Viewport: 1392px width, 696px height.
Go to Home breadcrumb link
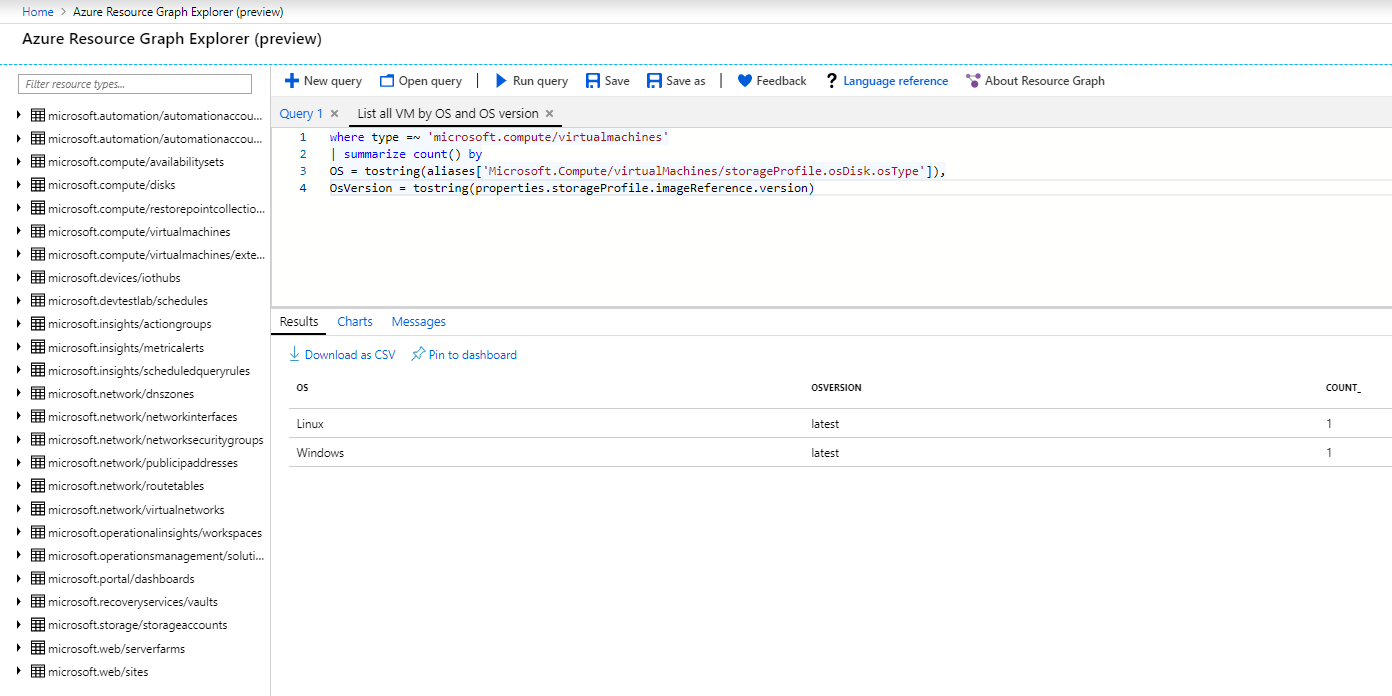pyautogui.click(x=38, y=12)
